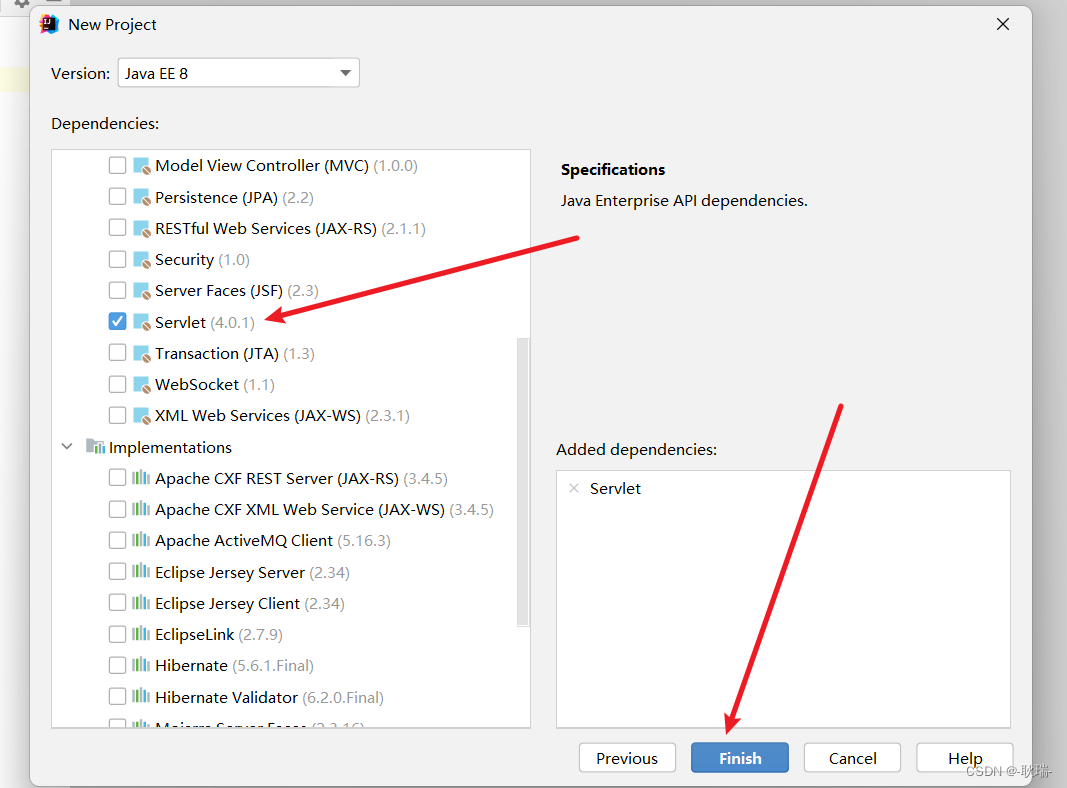Select the EclipseLink (2.7.9) row label
Screen dimensions: 1067x788
coord(219,635)
